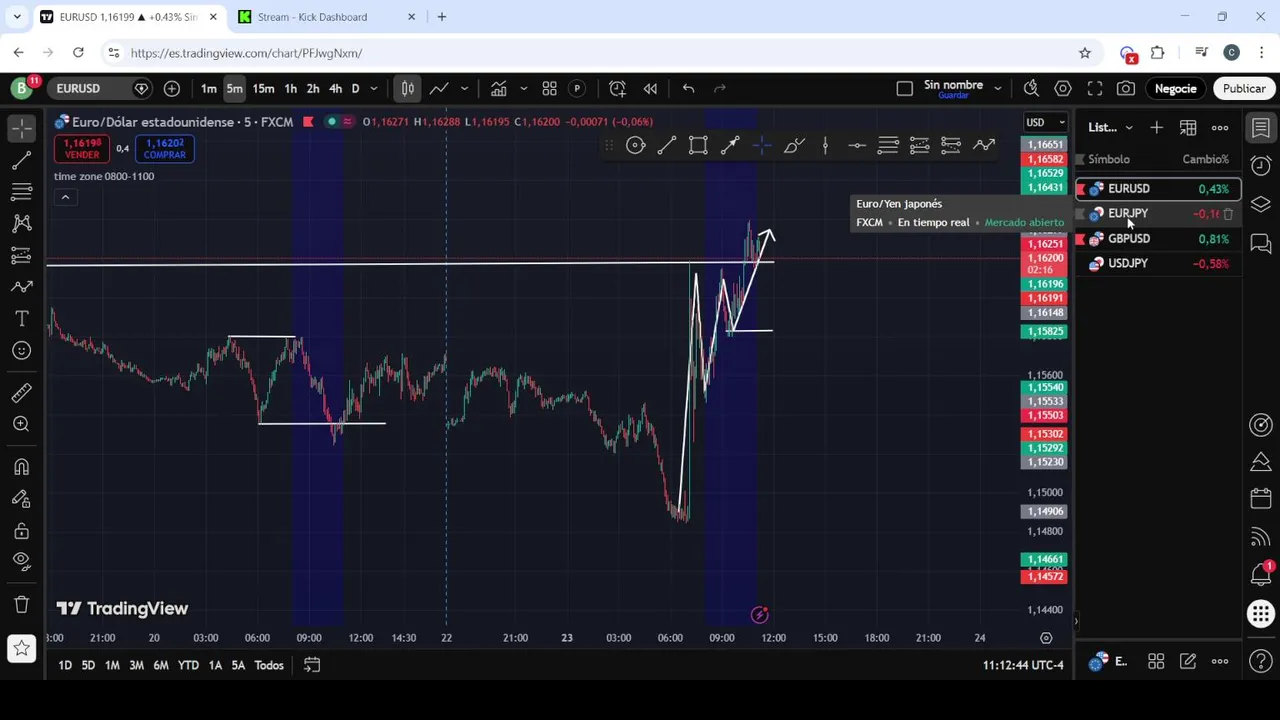Select the 1D date range
Screen dimensions: 1280x720
point(64,665)
